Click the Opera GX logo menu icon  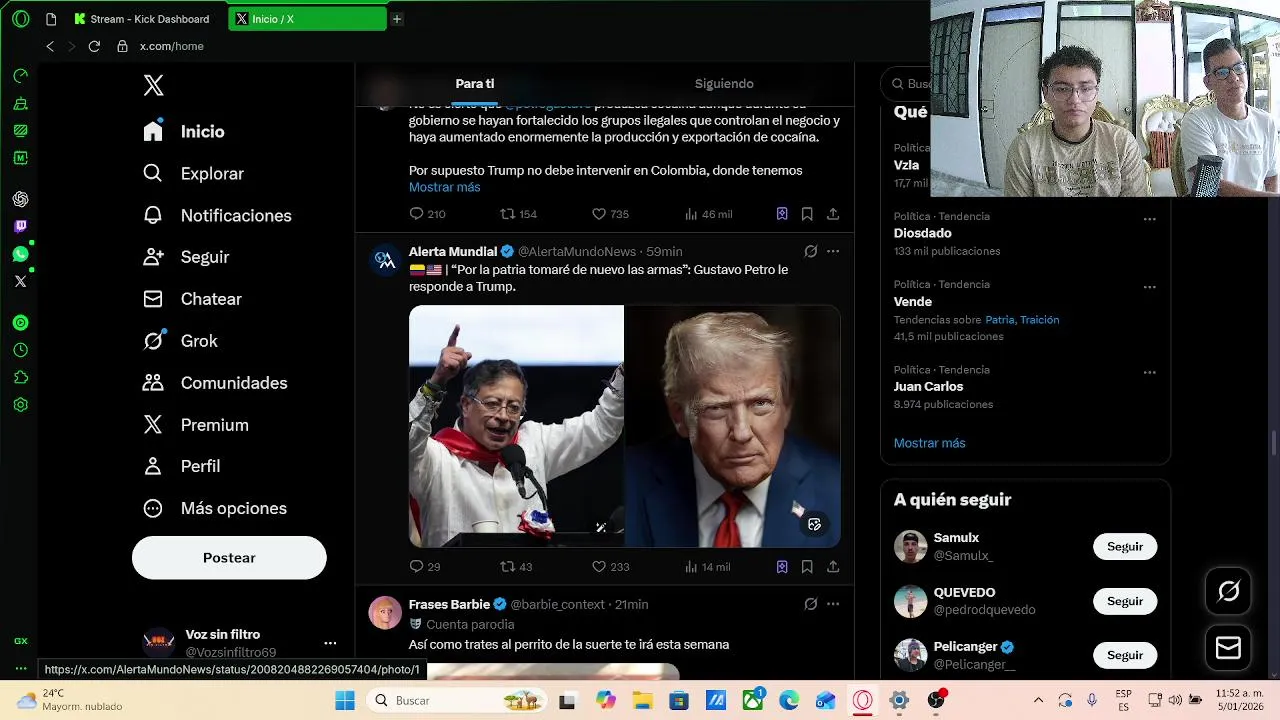(20, 19)
